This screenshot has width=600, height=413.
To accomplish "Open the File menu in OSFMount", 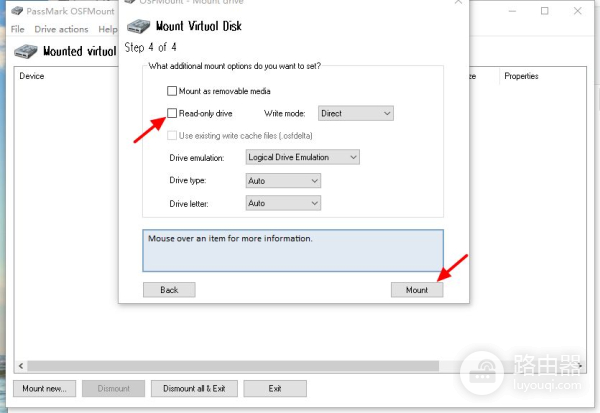I will click(x=18, y=29).
